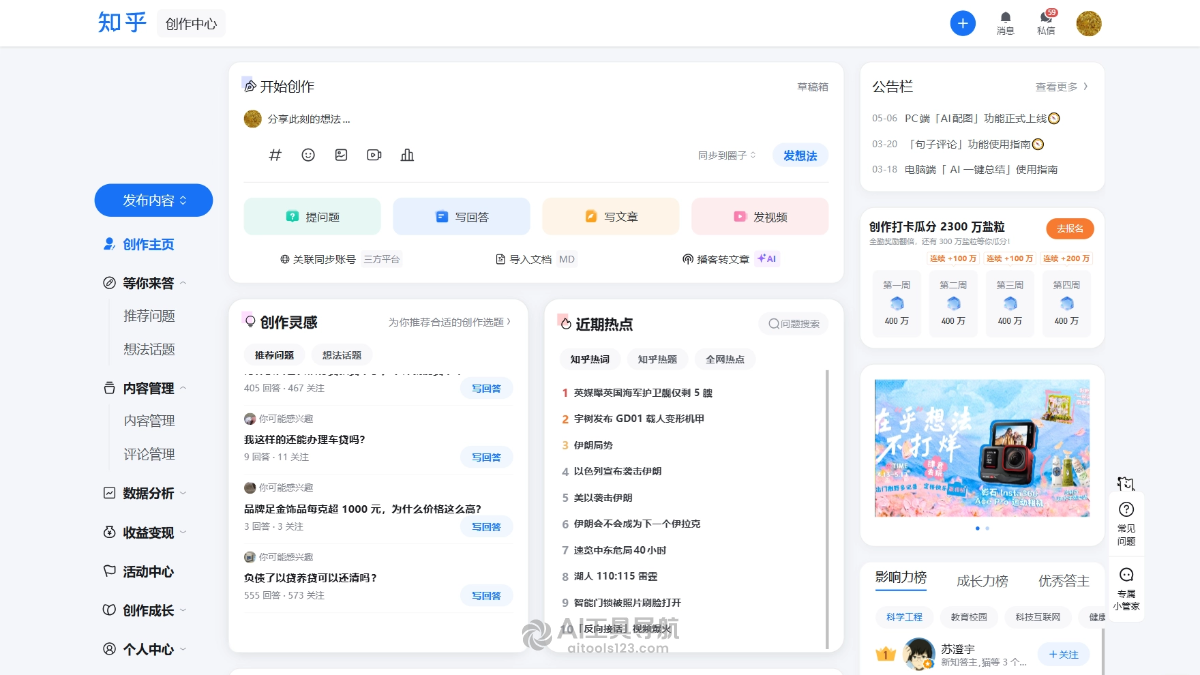Open hot topic 宇树发布 GD01 载人变形机甲
Screen dimensions: 1200x675
(x=638, y=419)
